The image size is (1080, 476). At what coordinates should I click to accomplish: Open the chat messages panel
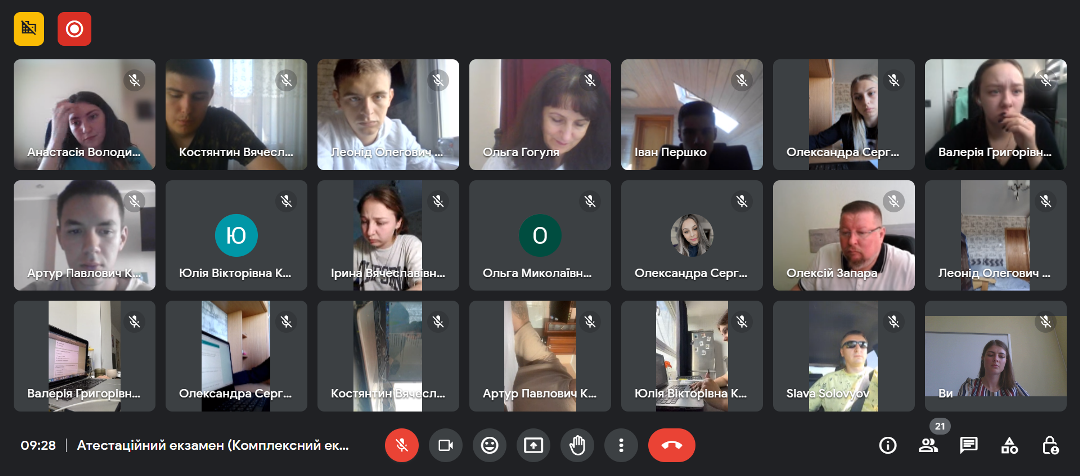tap(969, 446)
